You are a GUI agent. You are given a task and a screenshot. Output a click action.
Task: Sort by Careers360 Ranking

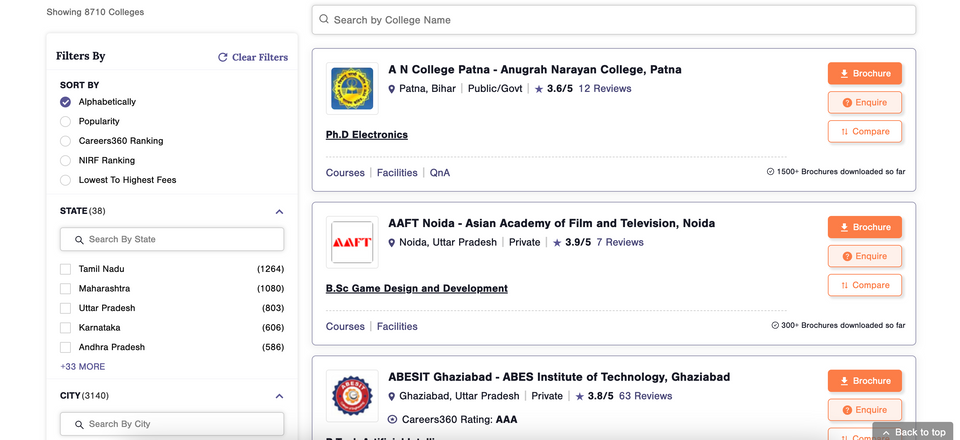[x=66, y=141]
